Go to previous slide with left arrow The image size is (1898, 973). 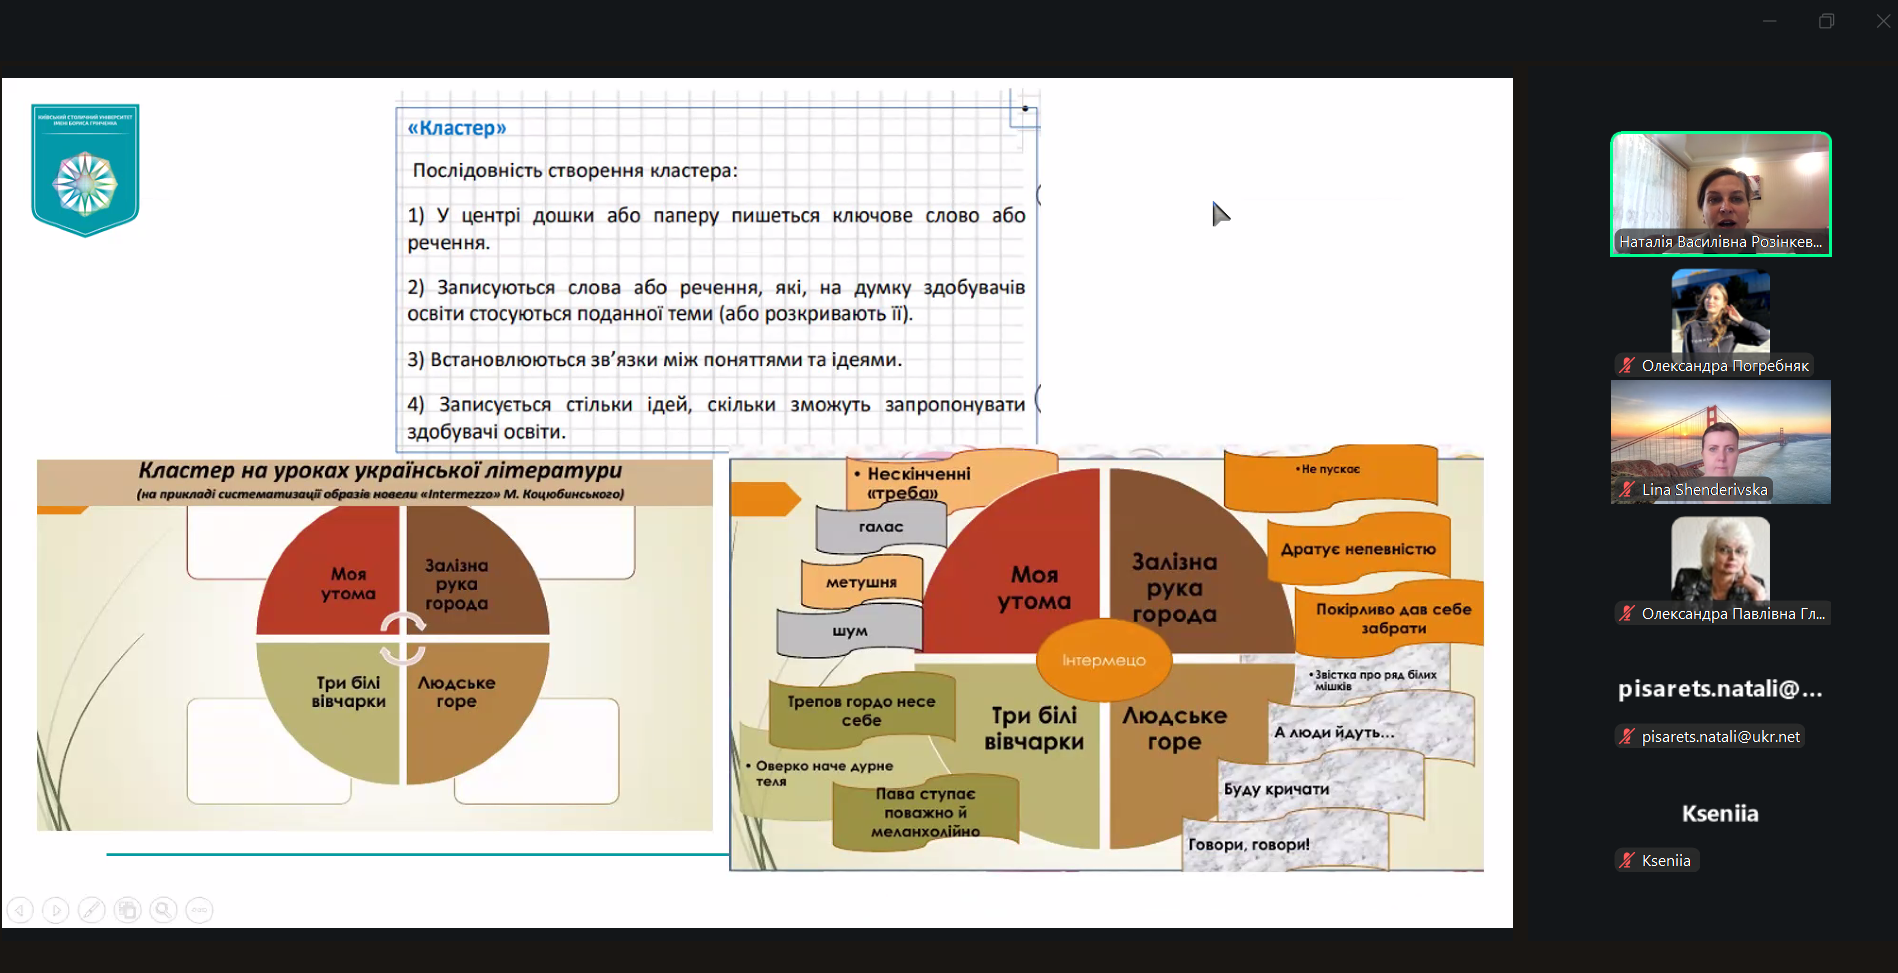[x=20, y=910]
